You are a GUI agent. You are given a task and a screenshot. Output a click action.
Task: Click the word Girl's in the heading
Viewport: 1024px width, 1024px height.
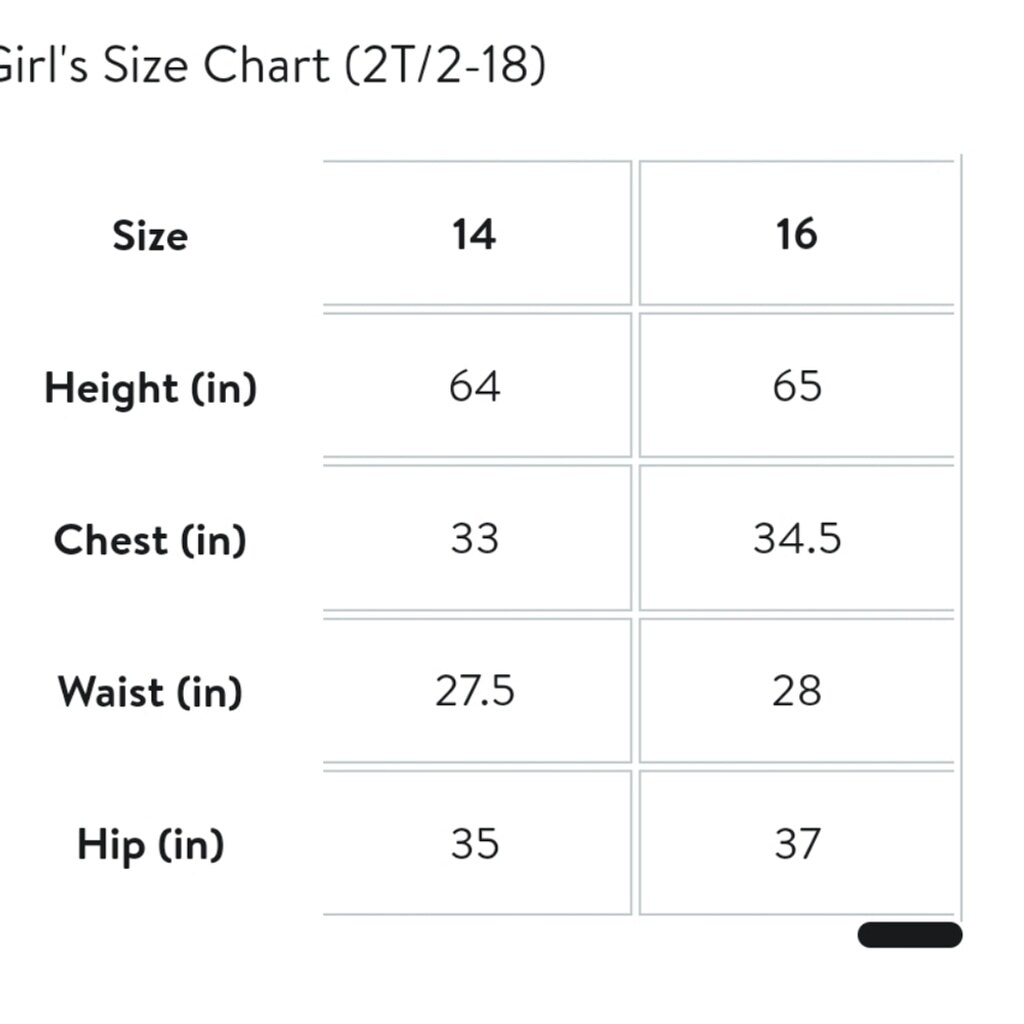(38, 67)
